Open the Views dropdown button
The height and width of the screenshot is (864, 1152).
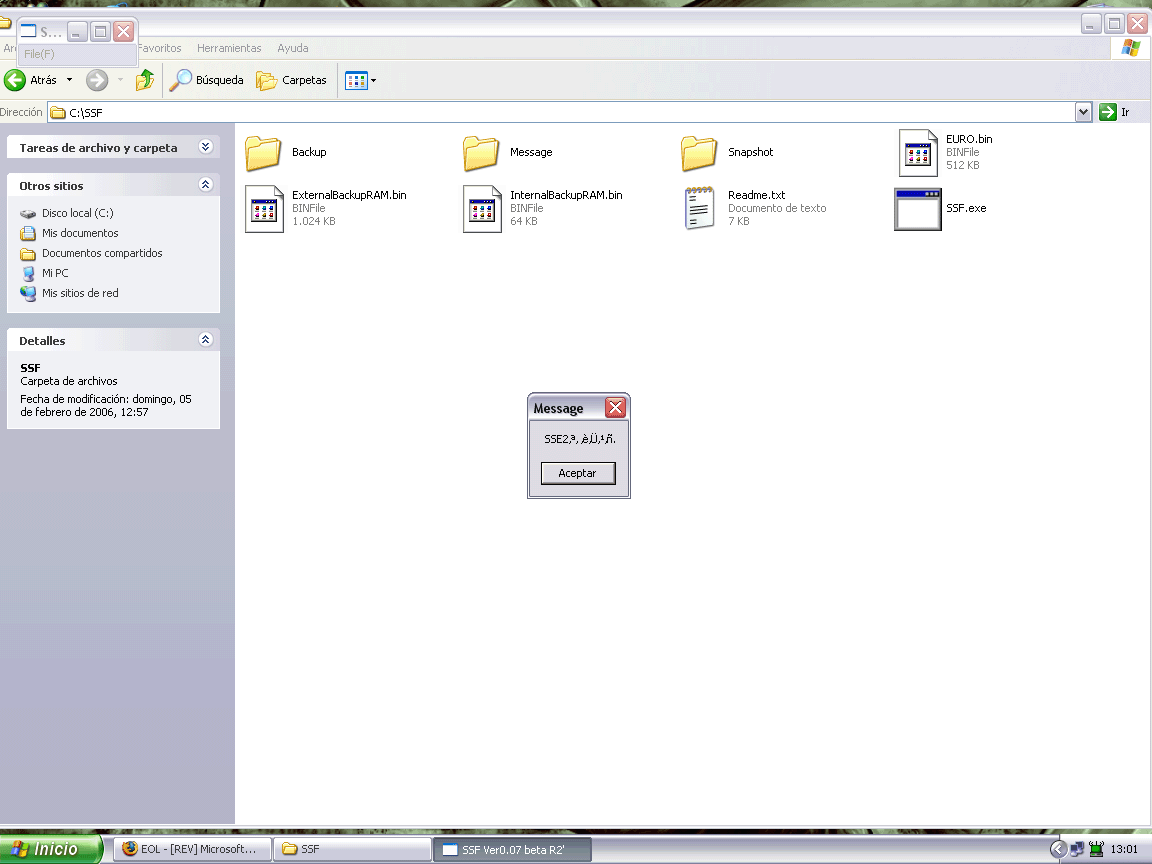tap(360, 80)
